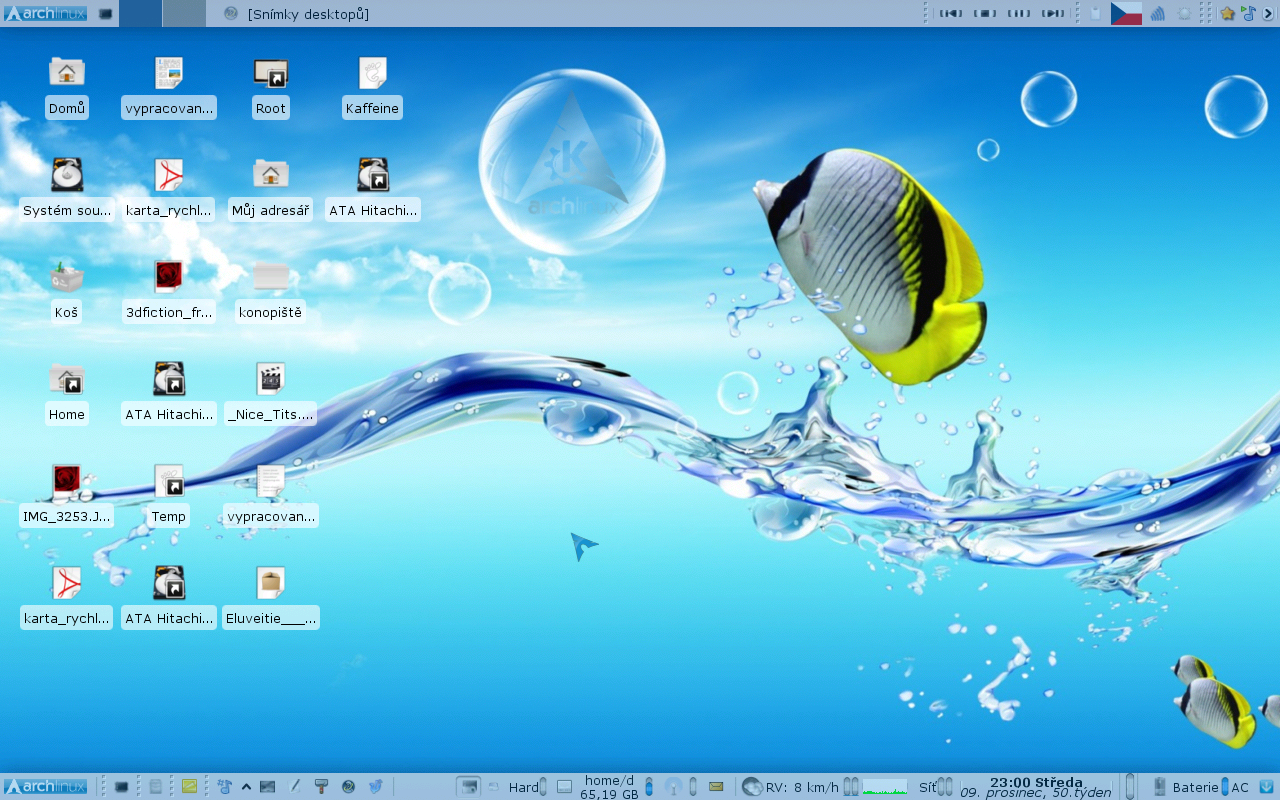Open the Eluveitie archive file icon
The image size is (1280, 800).
click(x=270, y=584)
